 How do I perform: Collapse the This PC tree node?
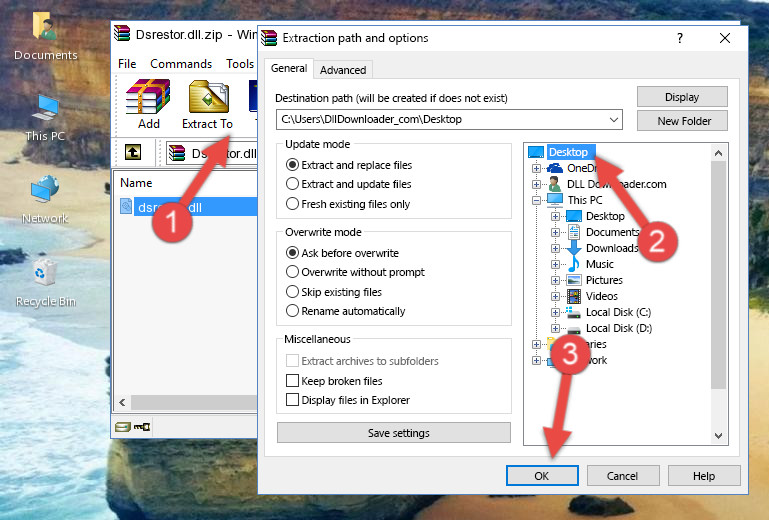(536, 200)
